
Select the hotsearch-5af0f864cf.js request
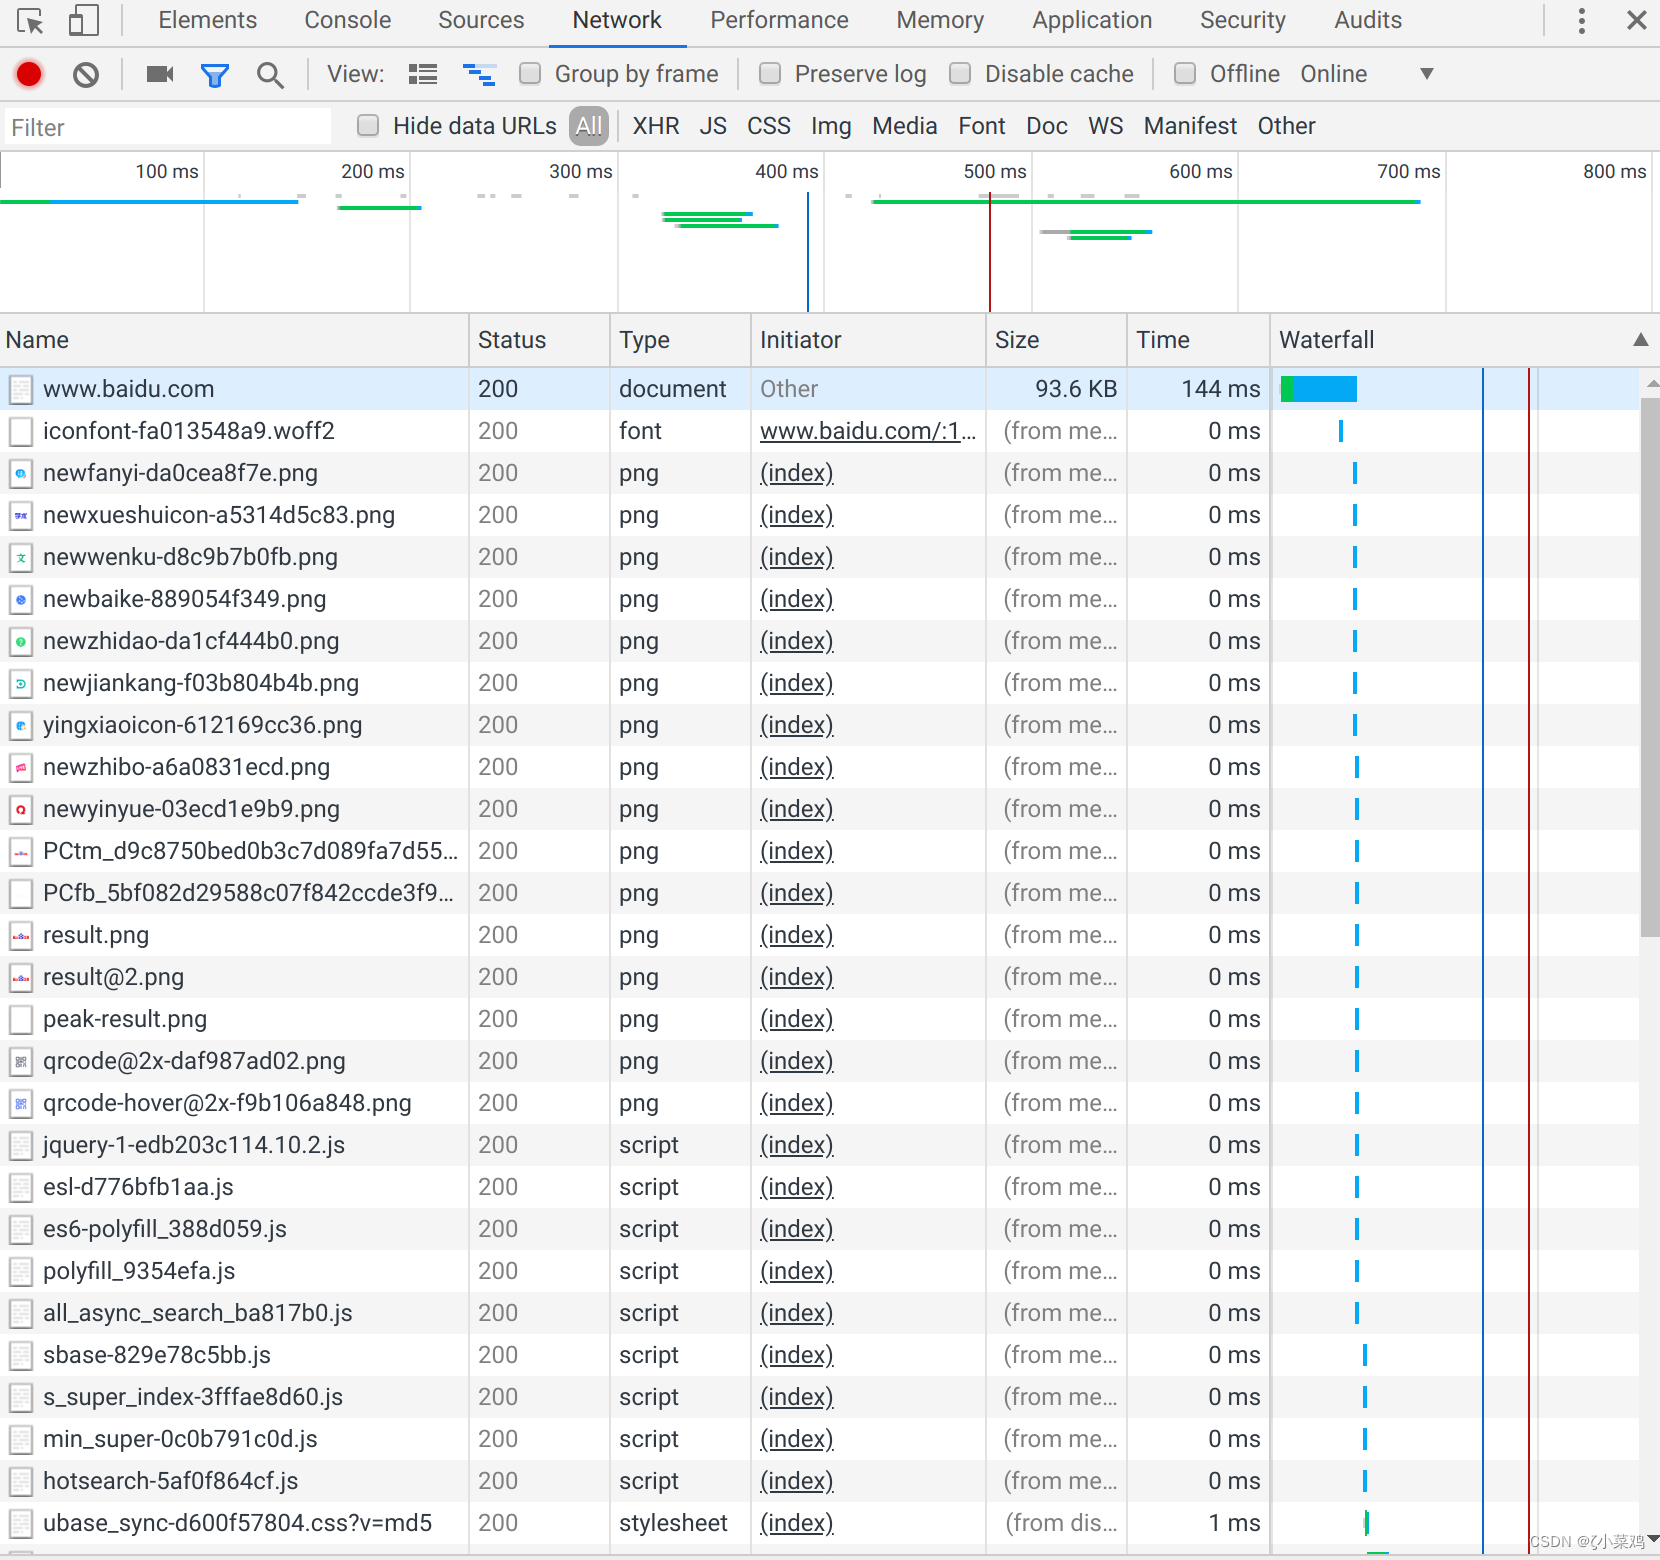click(x=171, y=1481)
